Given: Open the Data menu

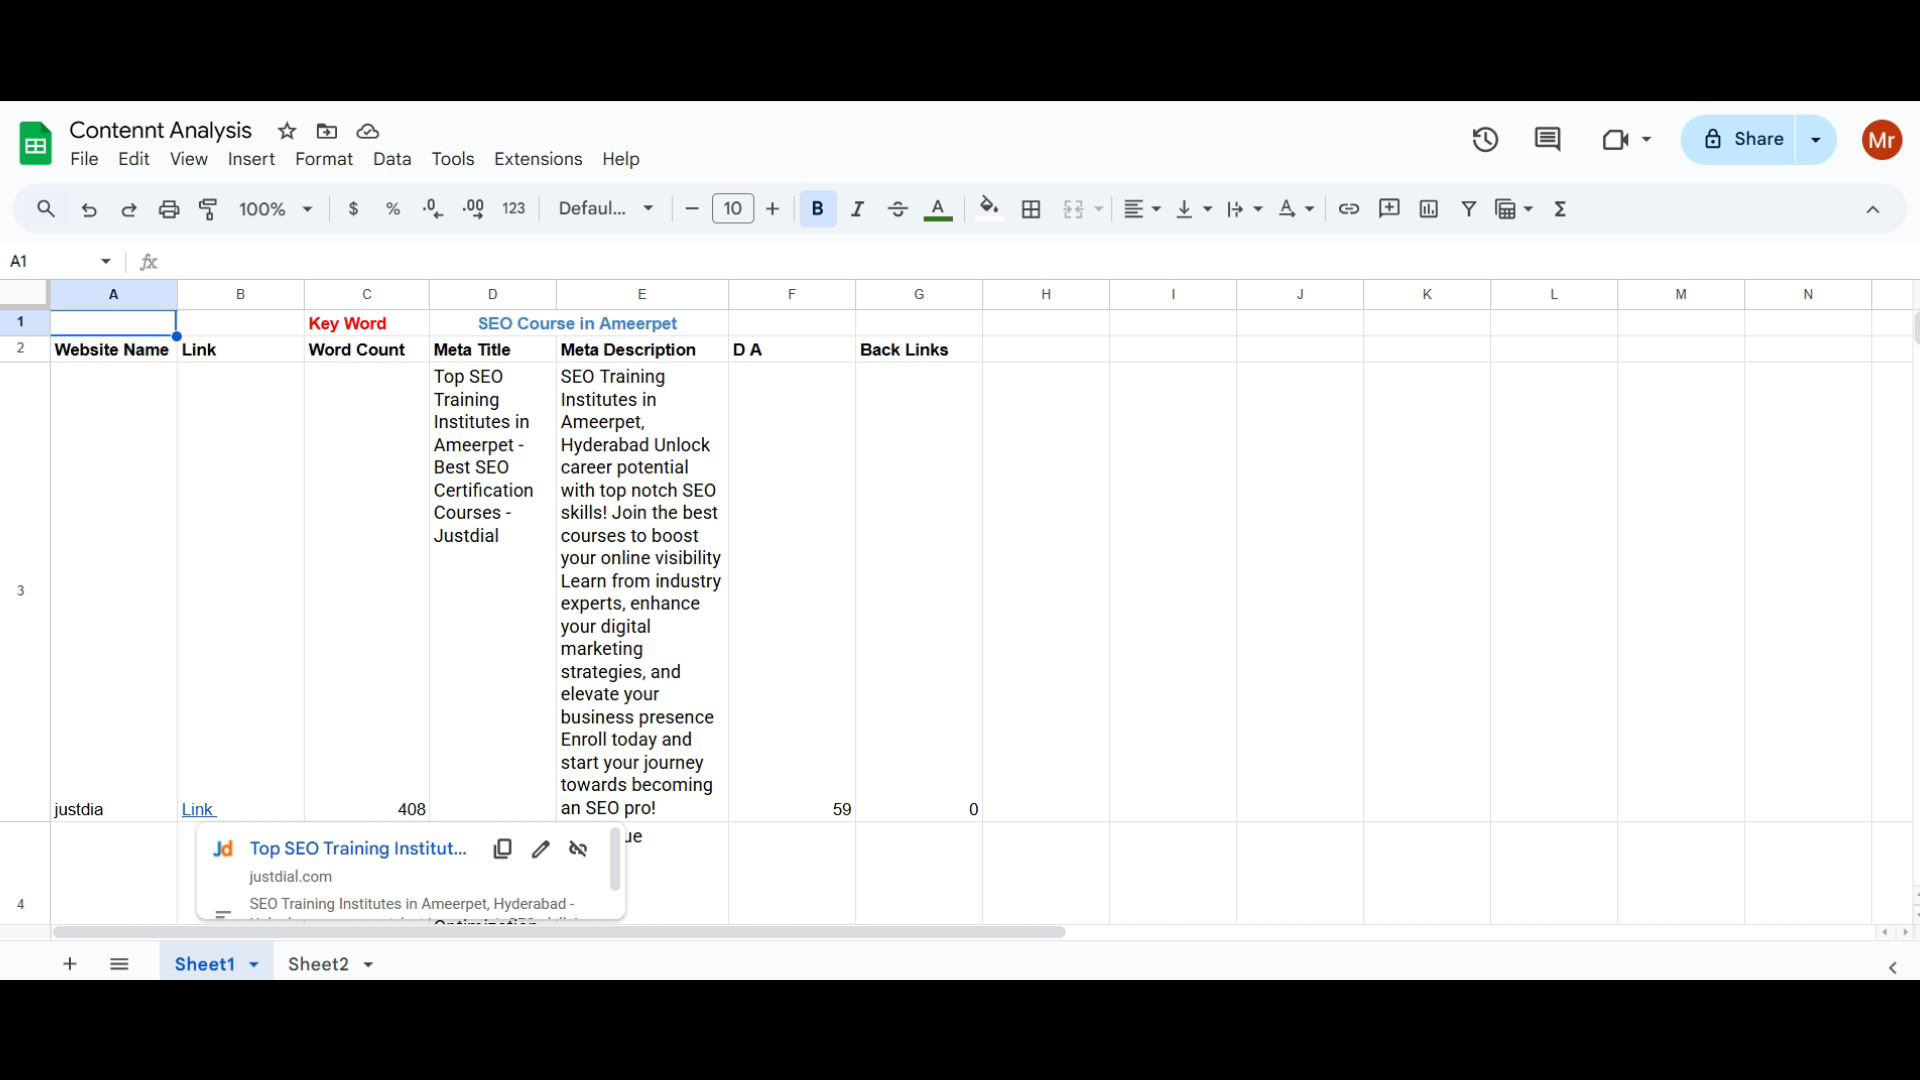Looking at the screenshot, I should 392,159.
